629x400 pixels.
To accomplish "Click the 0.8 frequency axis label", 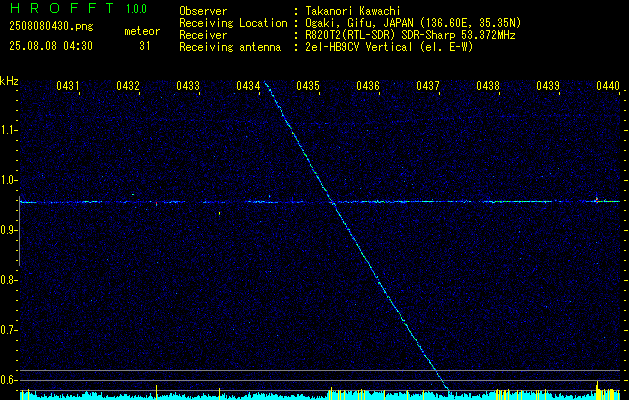I will (x=8, y=280).
